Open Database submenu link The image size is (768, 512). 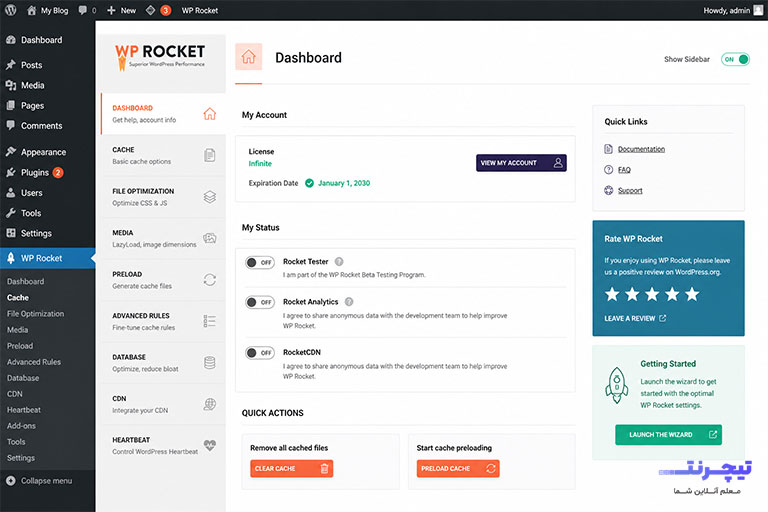(x=23, y=378)
